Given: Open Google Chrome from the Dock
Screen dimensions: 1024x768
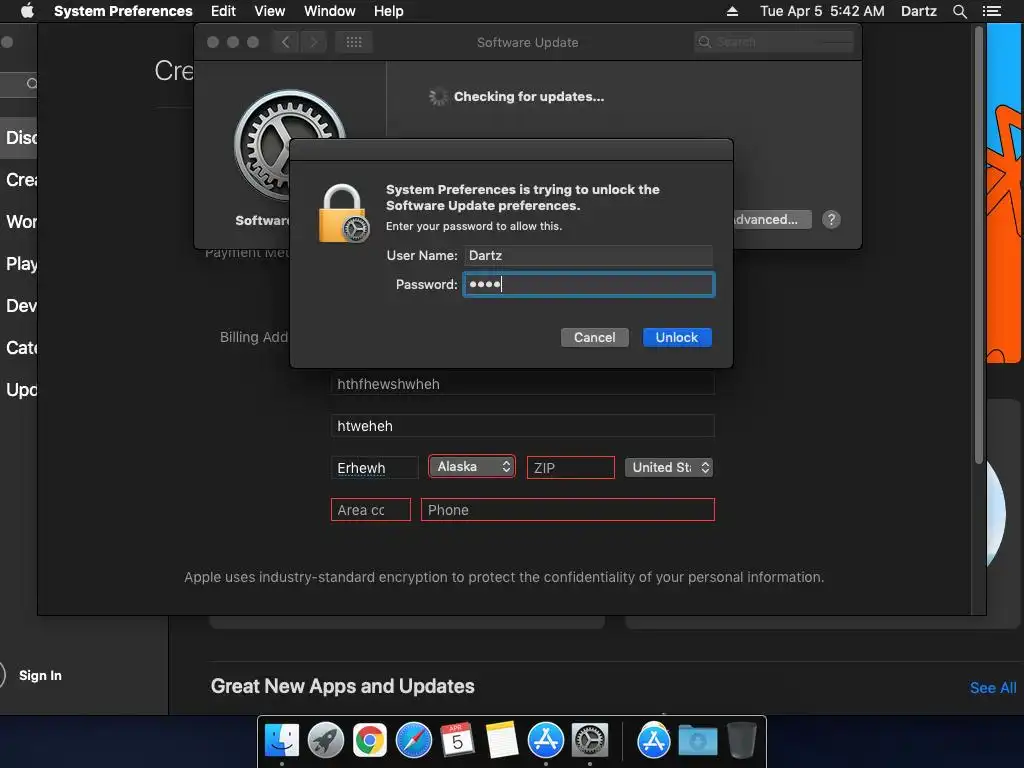Looking at the screenshot, I should (x=370, y=741).
